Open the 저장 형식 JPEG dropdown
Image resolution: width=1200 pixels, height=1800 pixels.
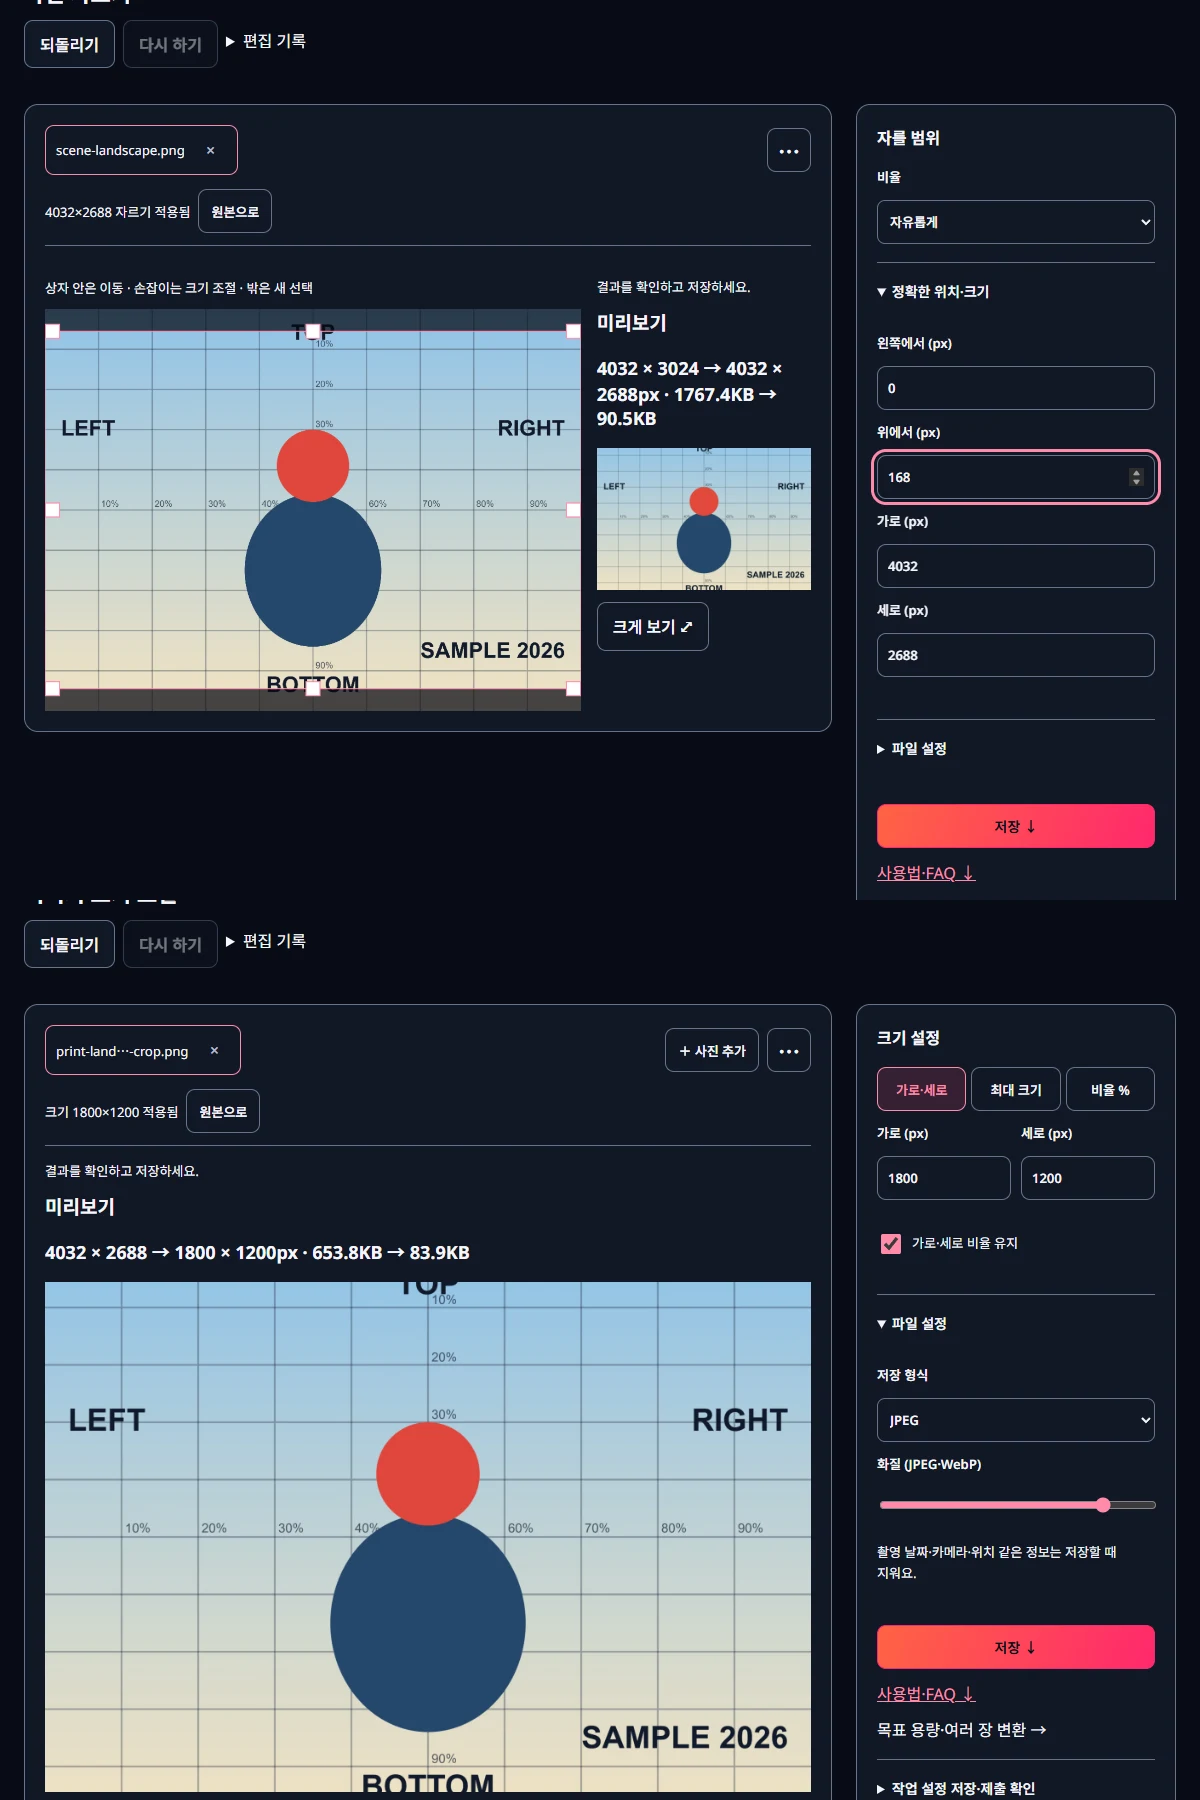click(1016, 1420)
